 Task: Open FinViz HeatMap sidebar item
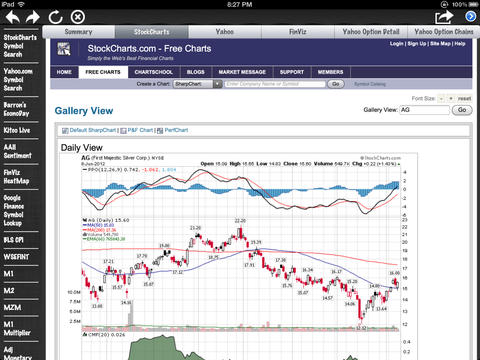coord(17,177)
